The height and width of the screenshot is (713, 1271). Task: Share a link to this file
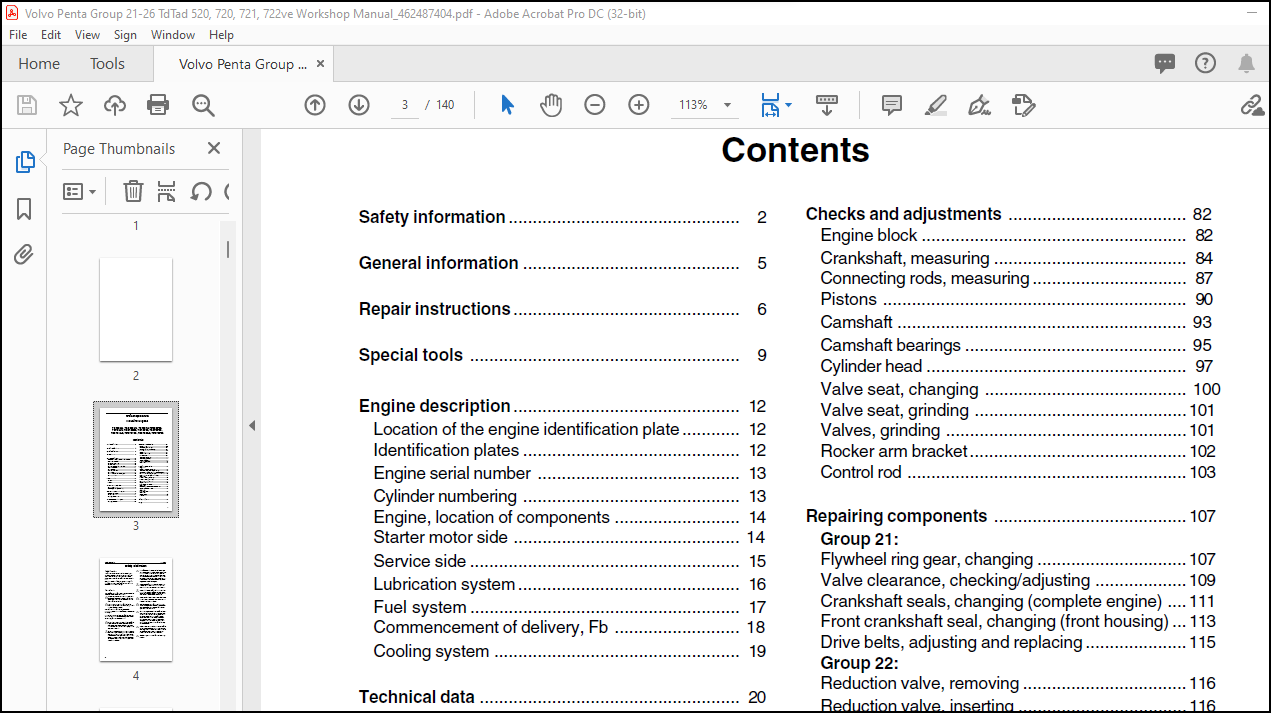coord(1251,105)
